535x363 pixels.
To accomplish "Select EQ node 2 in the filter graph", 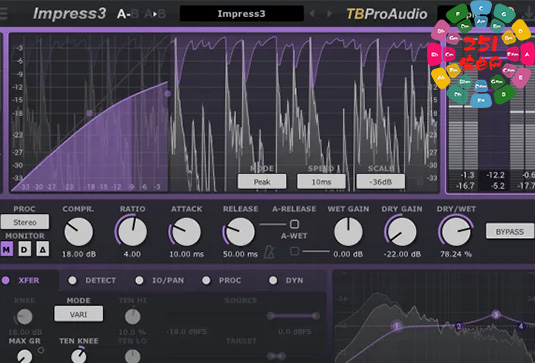I will click(x=459, y=326).
